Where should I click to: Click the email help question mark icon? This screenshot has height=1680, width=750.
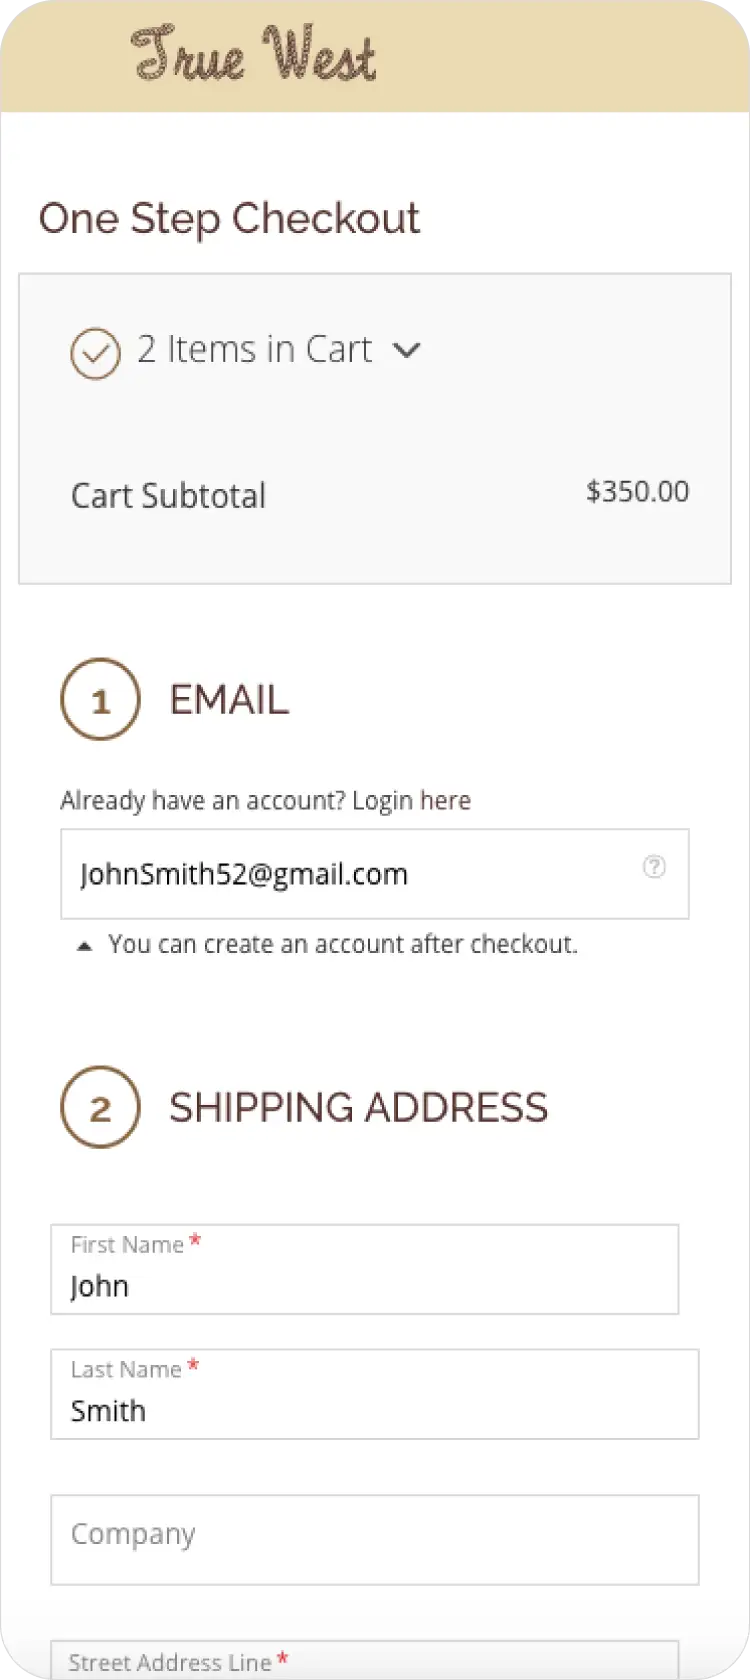(x=654, y=866)
